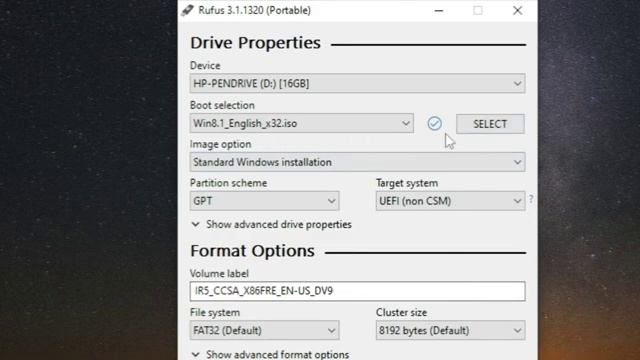Open the File system dropdown showing FAT32
This screenshot has width=640, height=360.
tap(264, 330)
